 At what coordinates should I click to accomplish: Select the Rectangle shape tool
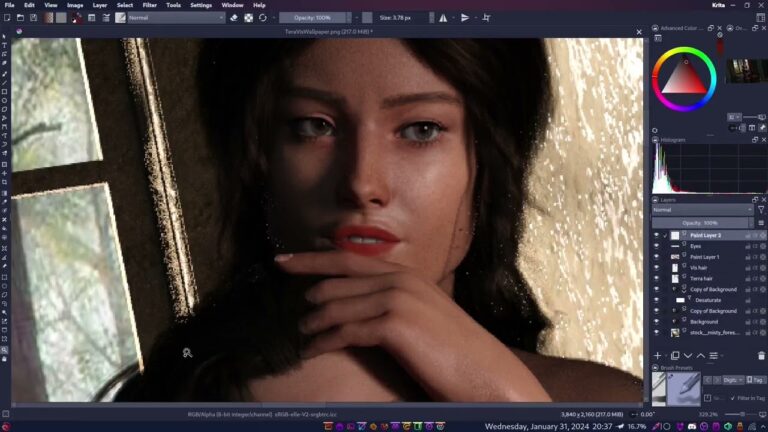(4, 92)
